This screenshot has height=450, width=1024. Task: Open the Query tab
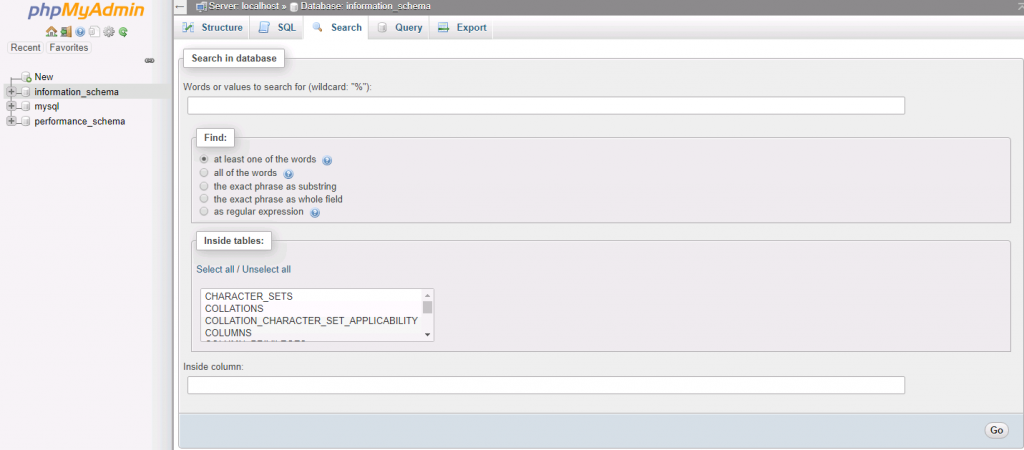(x=399, y=27)
